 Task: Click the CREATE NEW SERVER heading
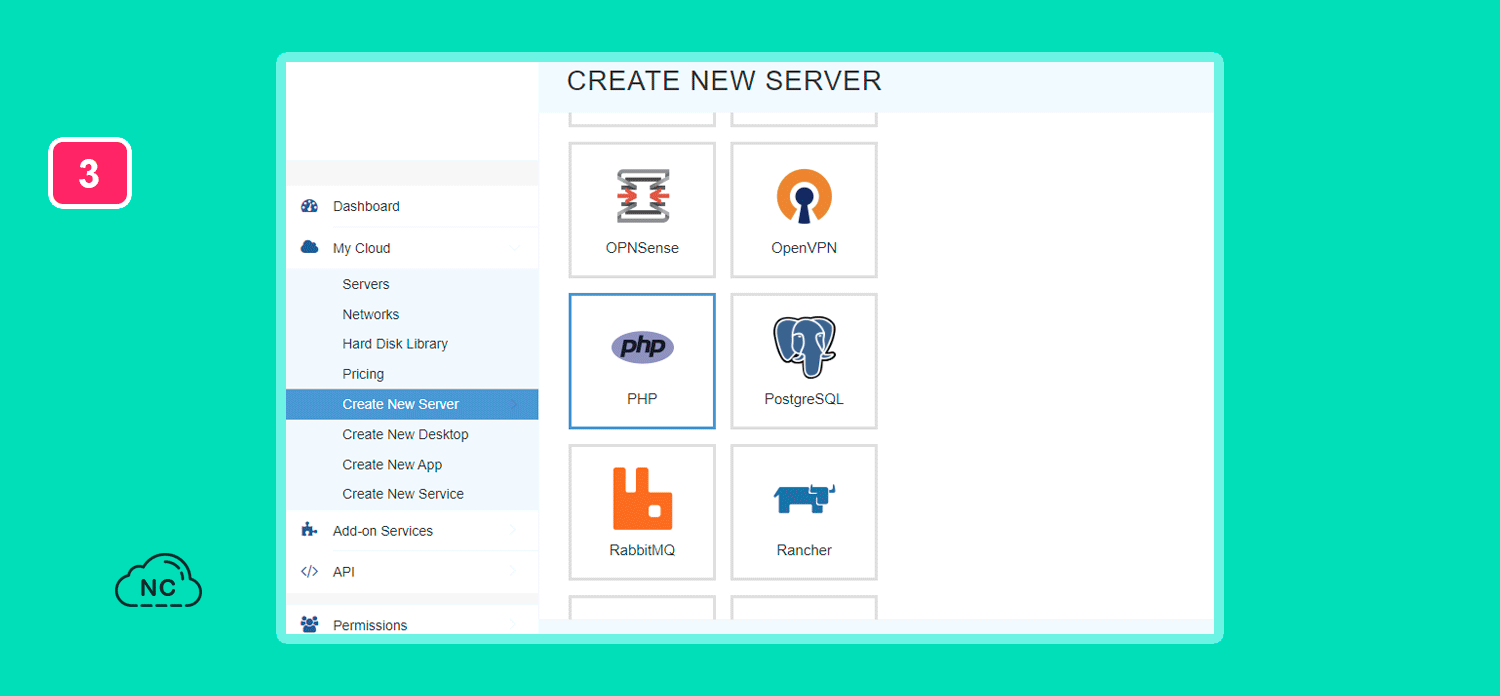click(x=724, y=81)
